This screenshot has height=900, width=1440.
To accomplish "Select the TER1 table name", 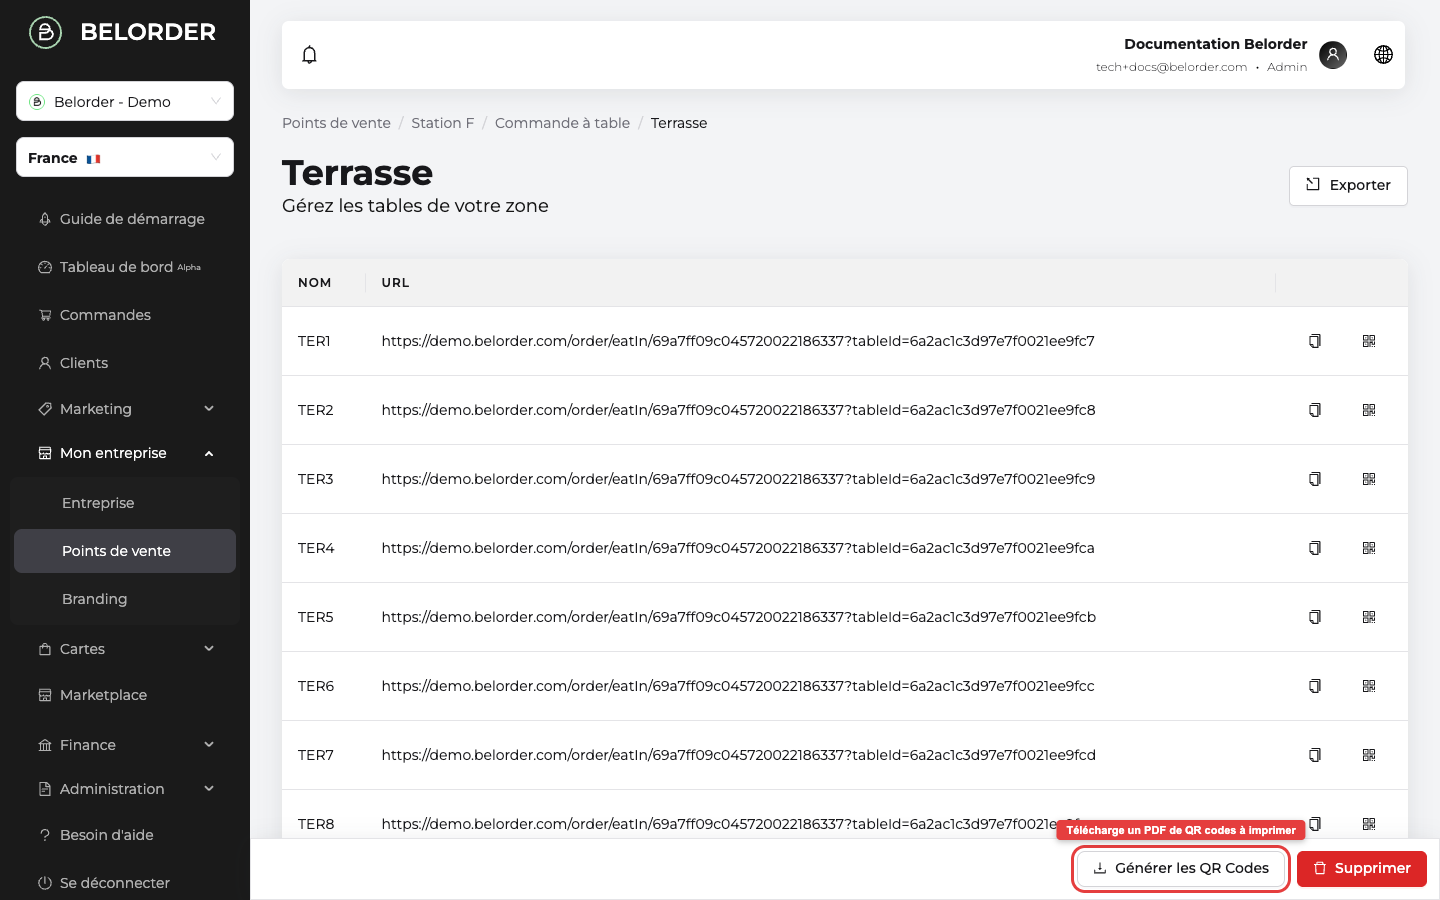I will point(314,341).
